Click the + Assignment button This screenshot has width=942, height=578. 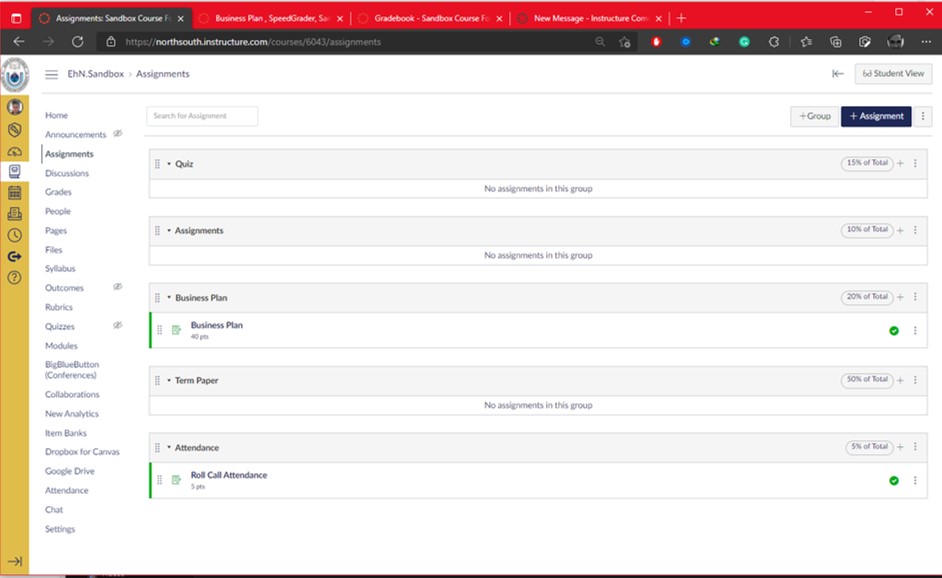(x=876, y=116)
